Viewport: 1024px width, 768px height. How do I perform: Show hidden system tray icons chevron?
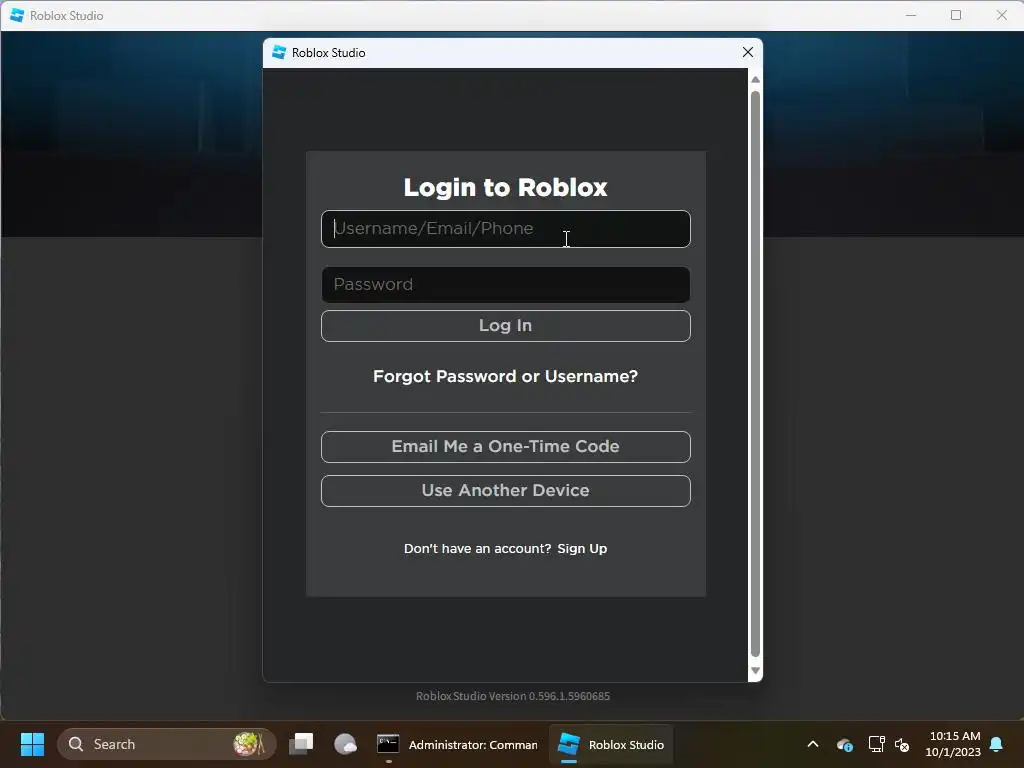pos(813,744)
